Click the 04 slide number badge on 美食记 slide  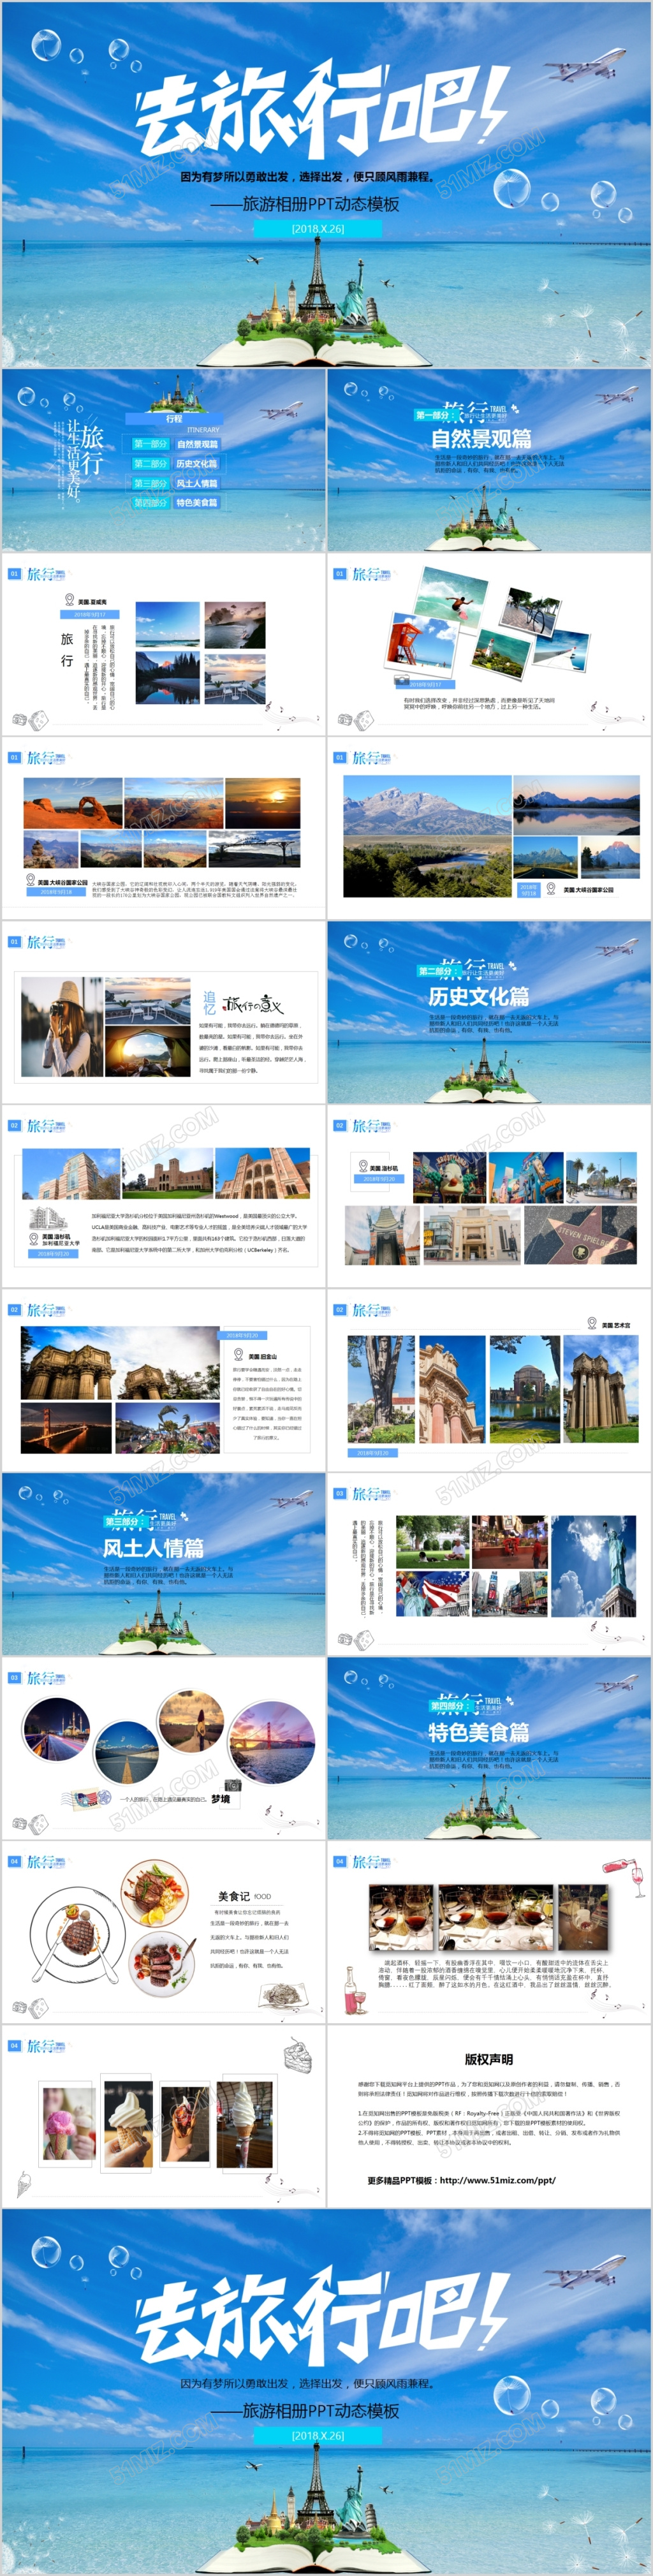(14, 1861)
